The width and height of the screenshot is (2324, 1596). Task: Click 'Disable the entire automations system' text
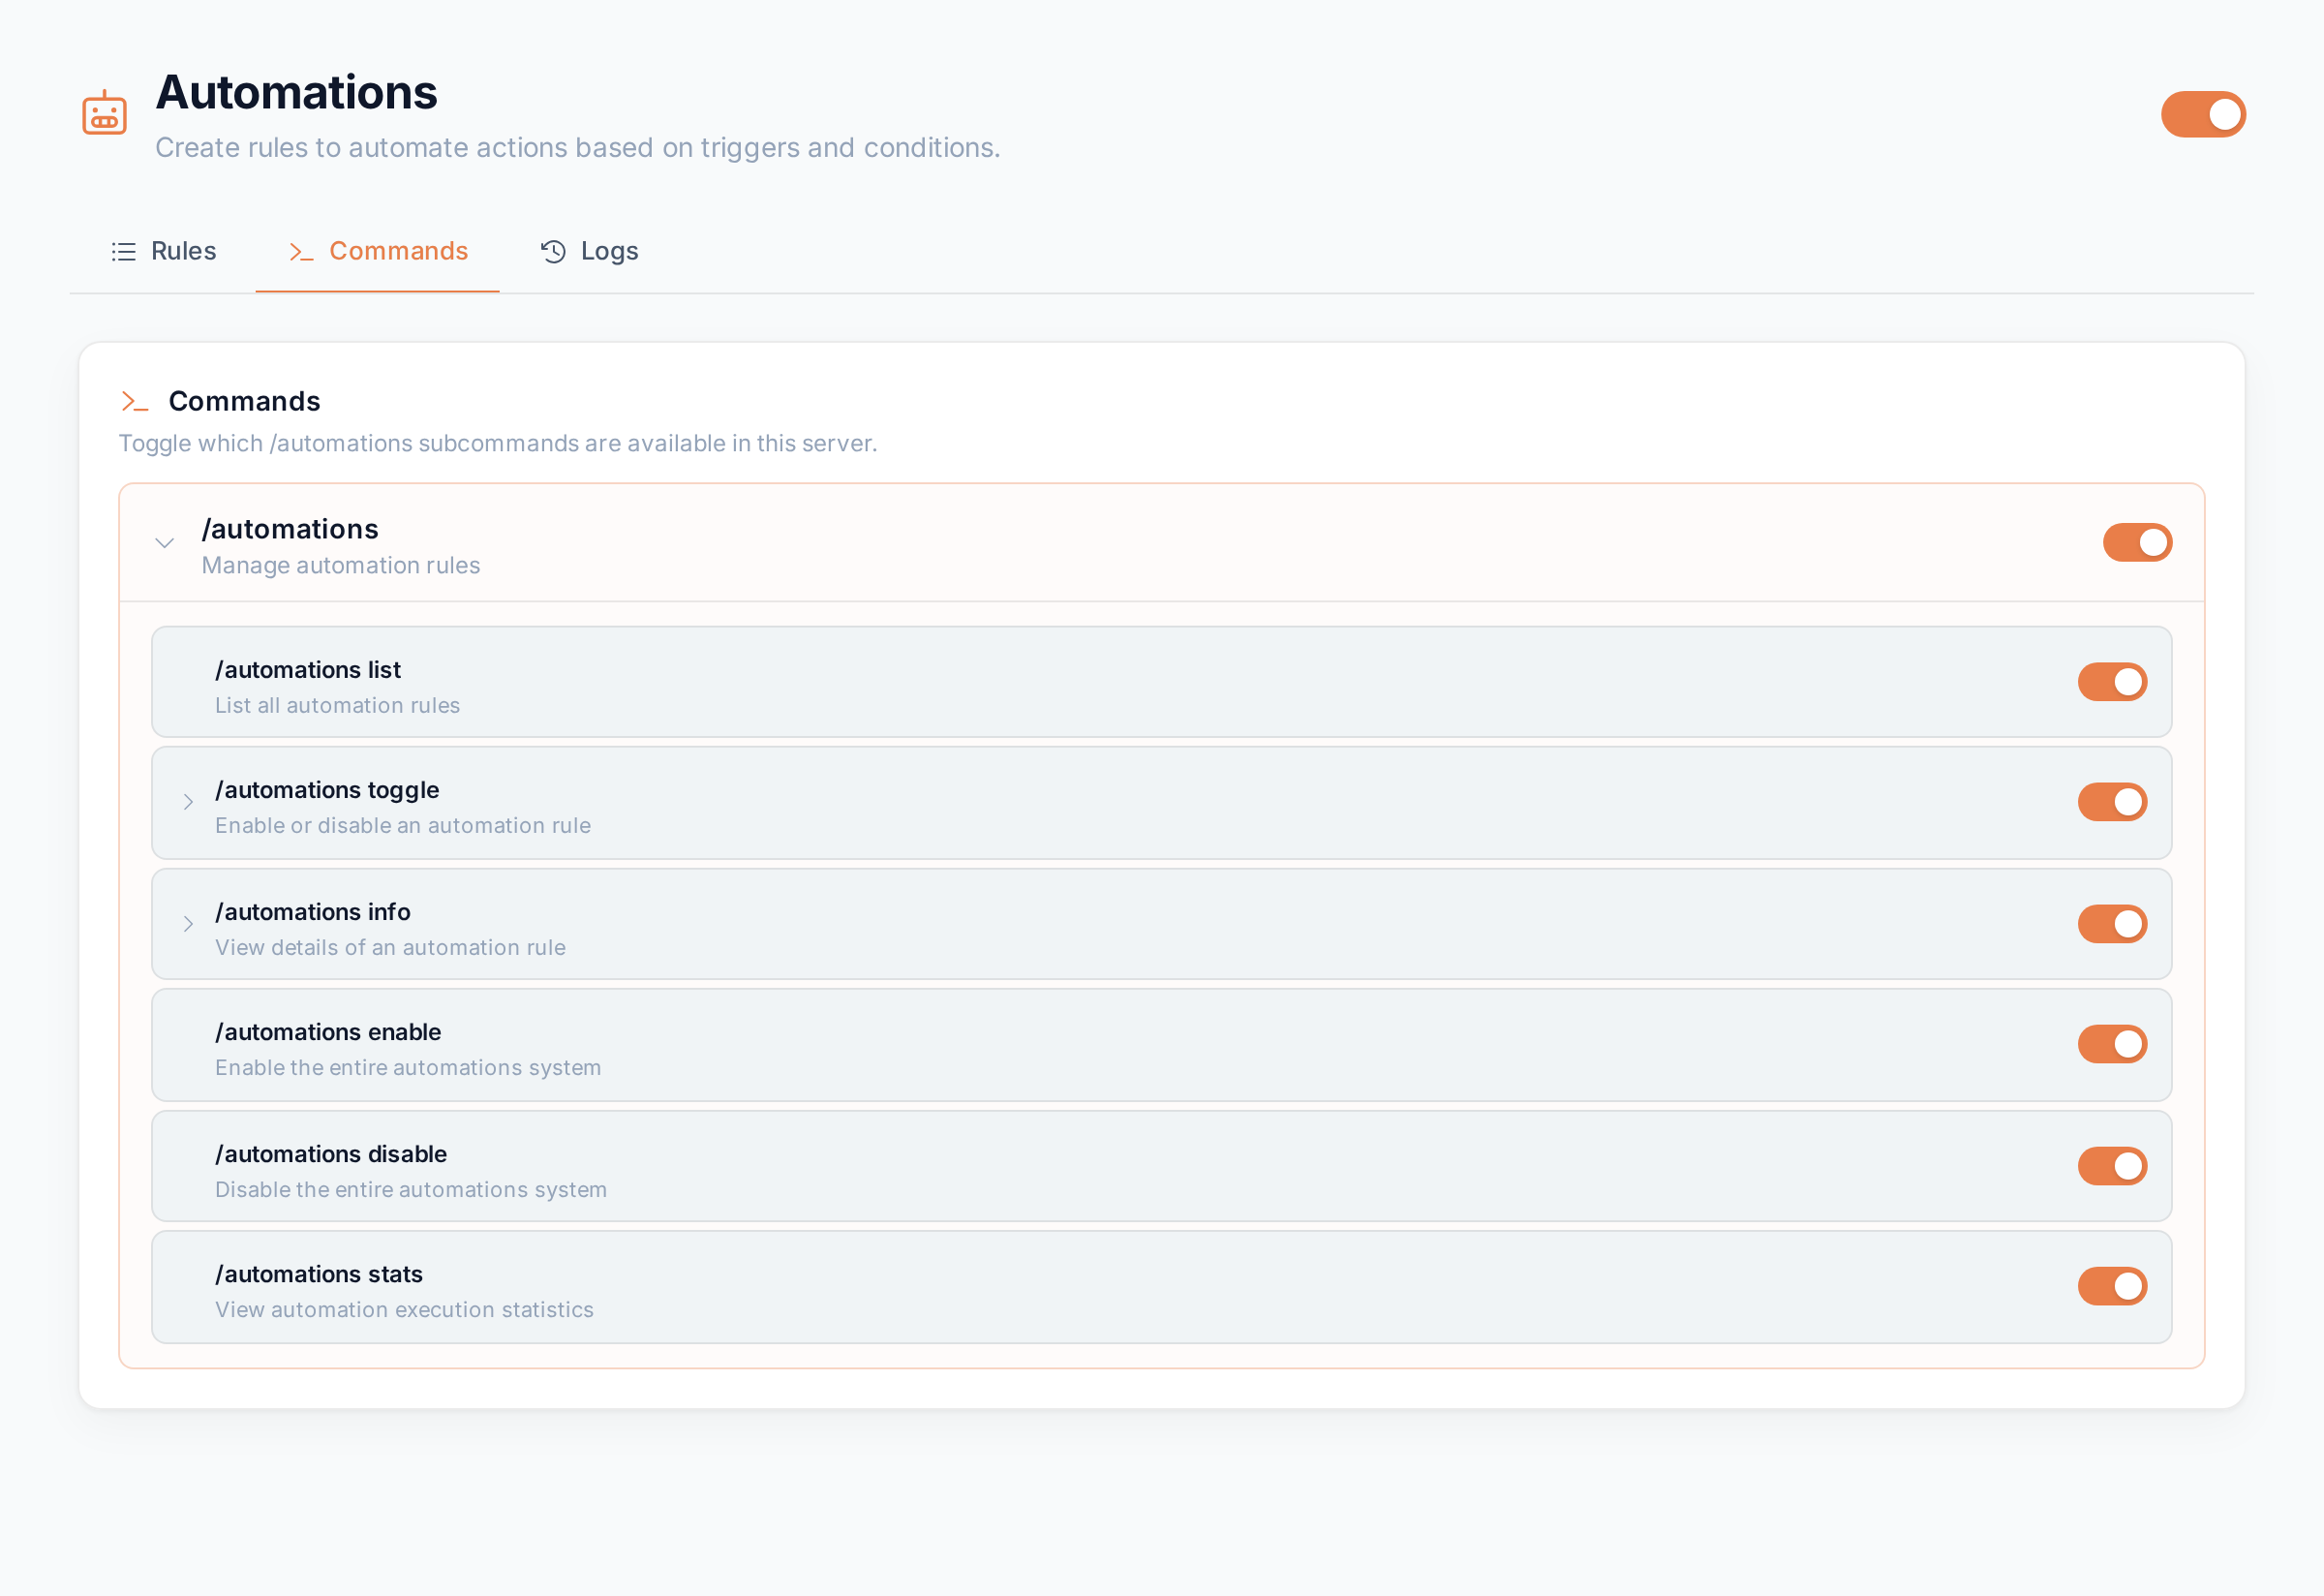411,1190
